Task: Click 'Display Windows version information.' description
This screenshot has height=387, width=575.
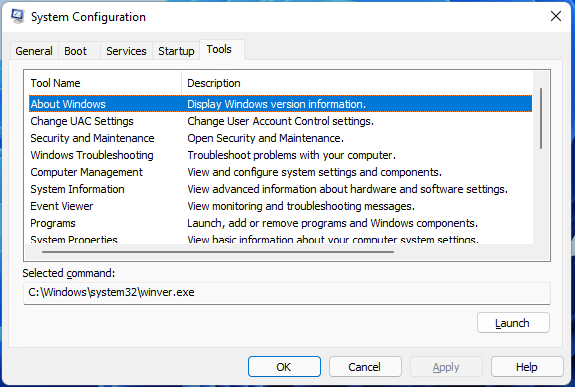Action: pos(276,104)
